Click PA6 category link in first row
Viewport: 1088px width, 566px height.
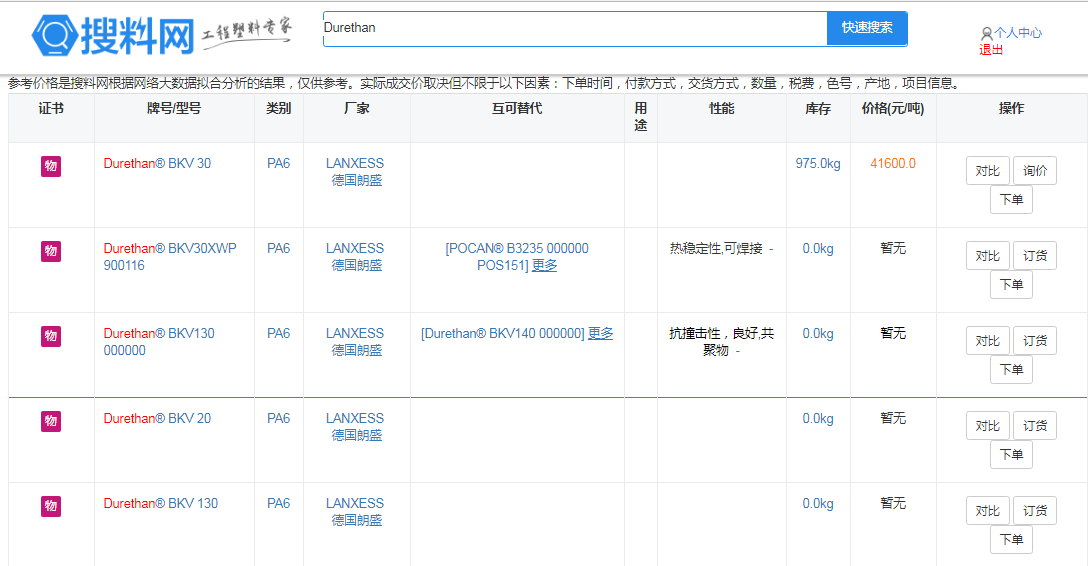coord(278,163)
